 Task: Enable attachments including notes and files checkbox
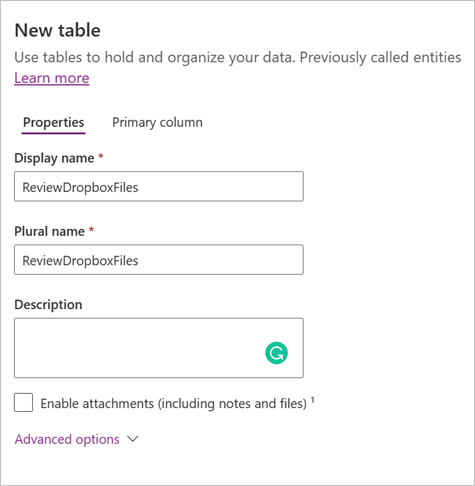coord(23,403)
